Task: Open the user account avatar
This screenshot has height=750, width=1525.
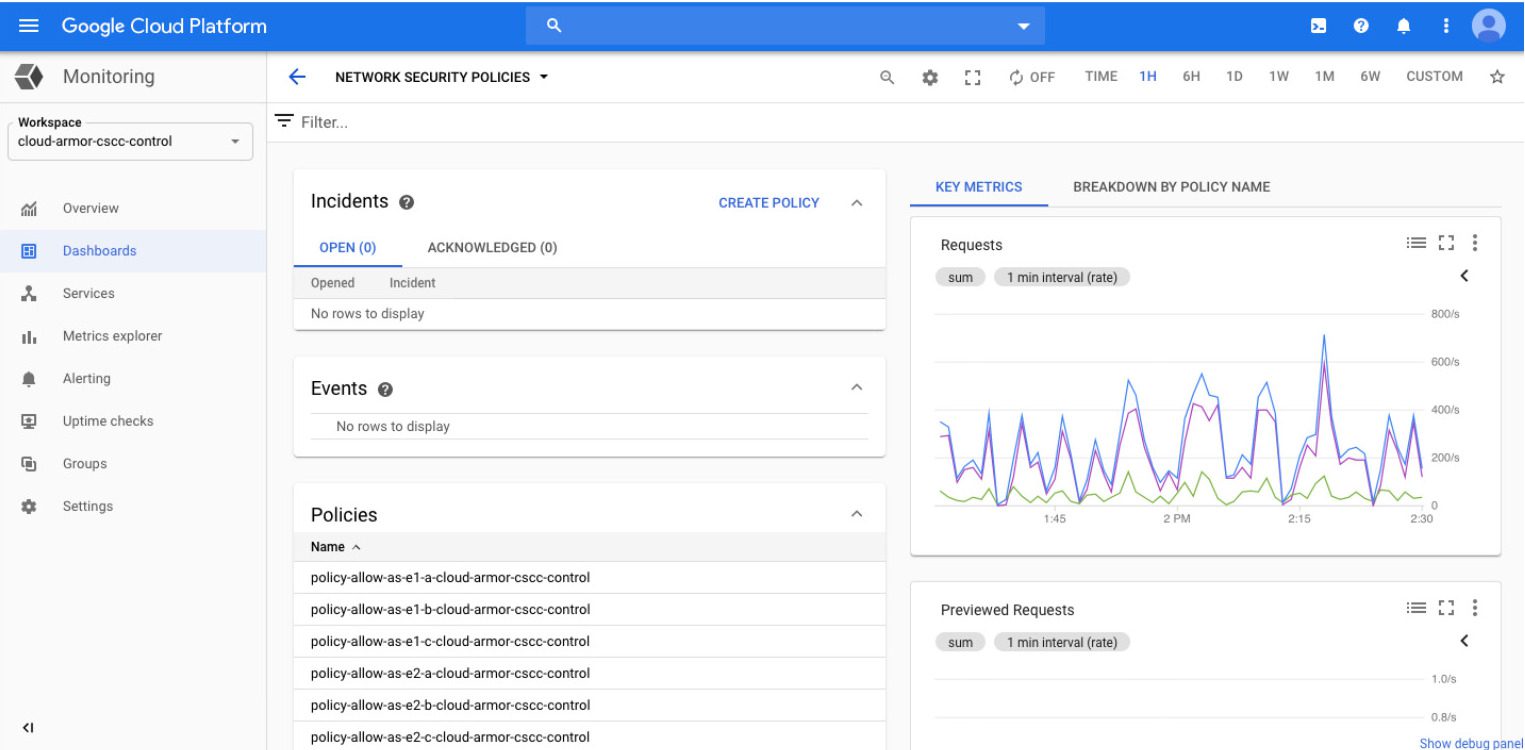Action: (1489, 26)
